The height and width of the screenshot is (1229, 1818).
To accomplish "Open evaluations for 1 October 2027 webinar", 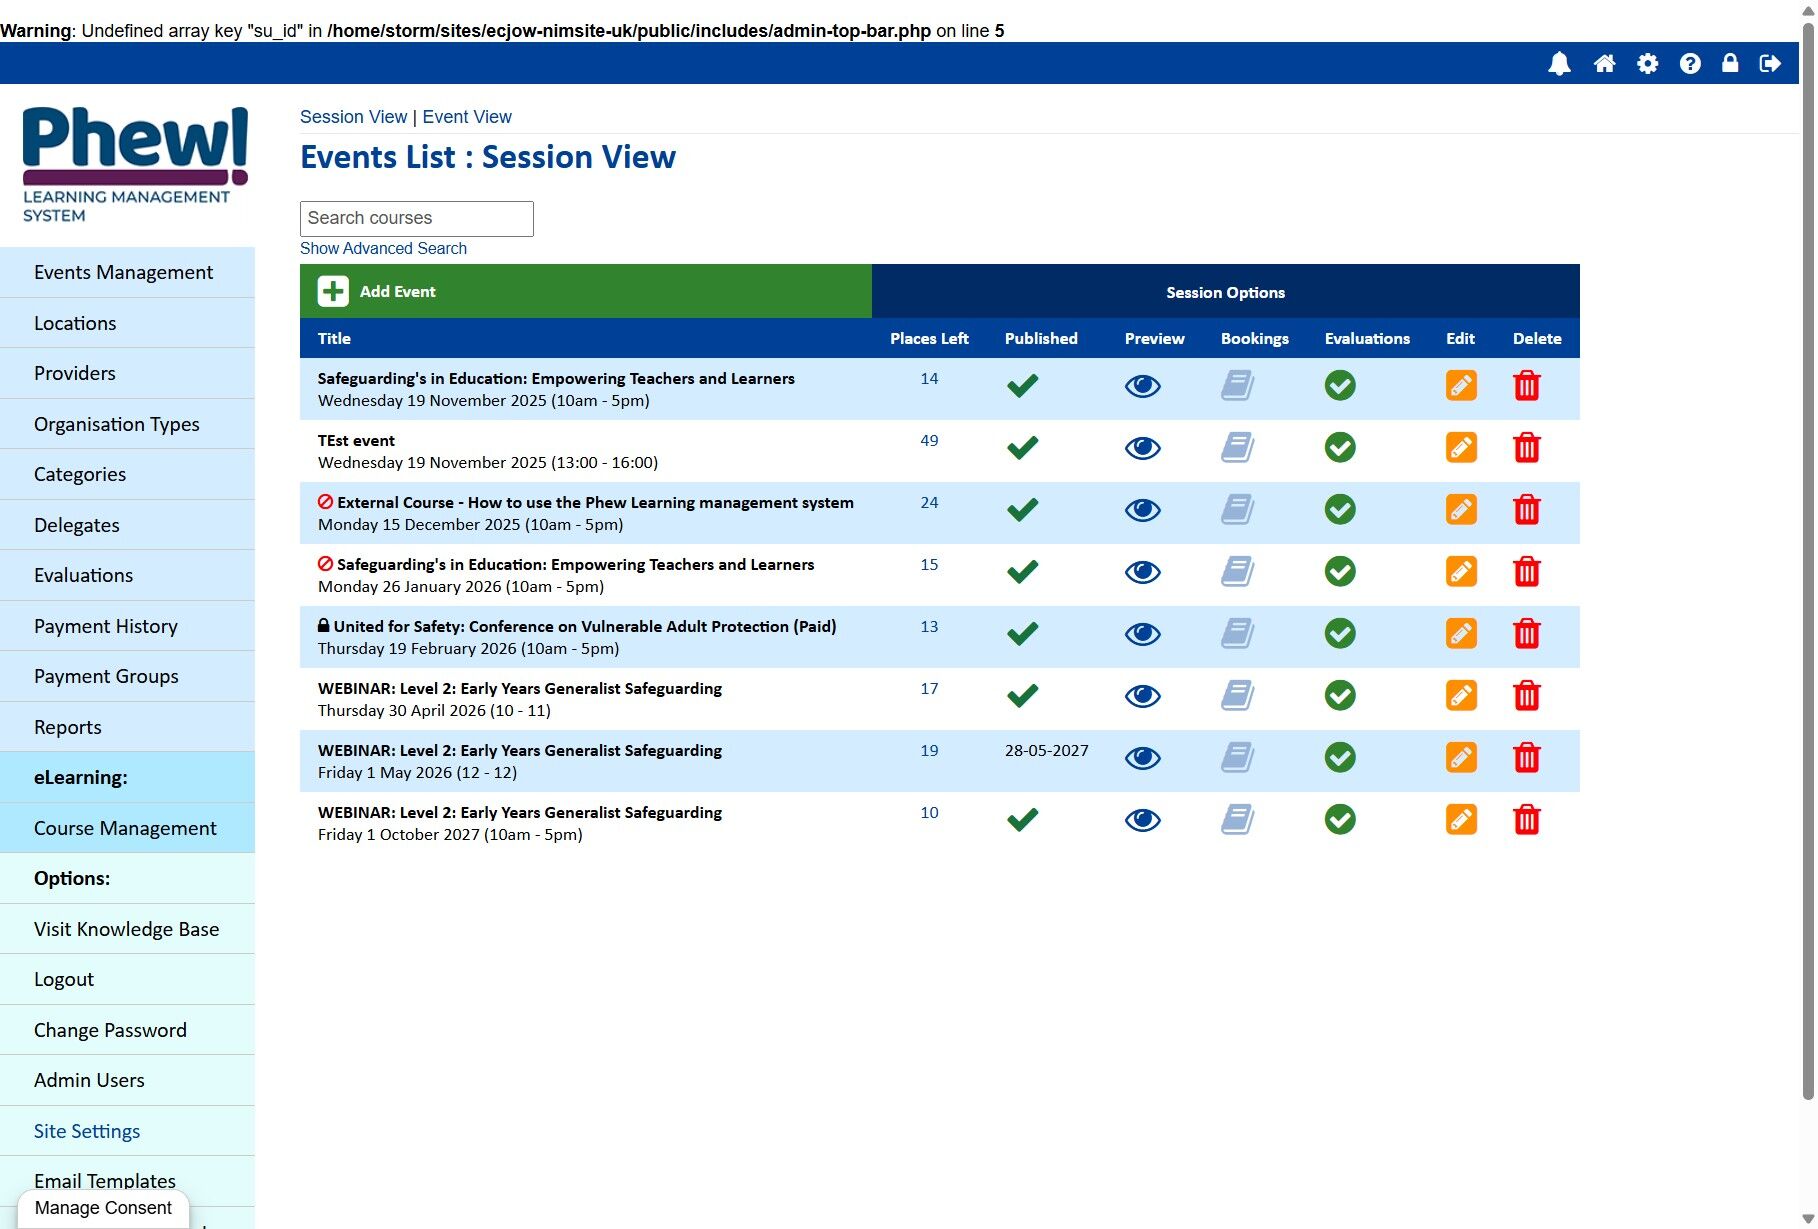I will point(1340,819).
